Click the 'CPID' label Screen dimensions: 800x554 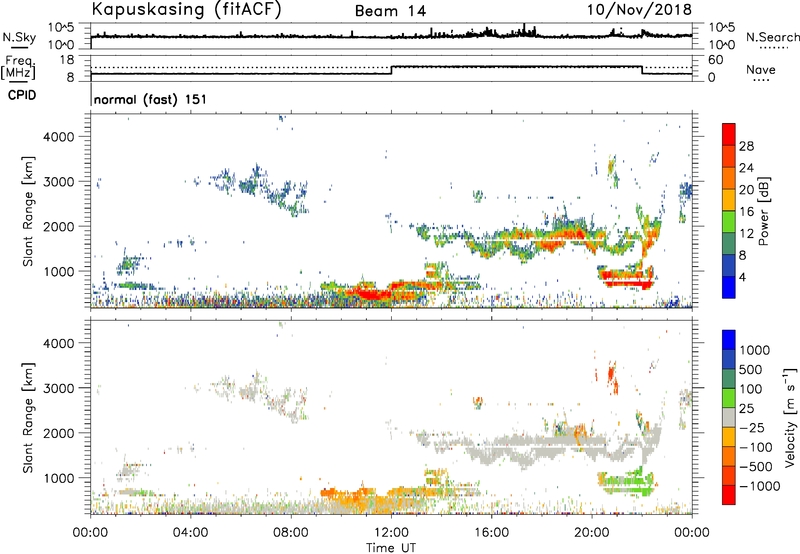click(x=22, y=95)
